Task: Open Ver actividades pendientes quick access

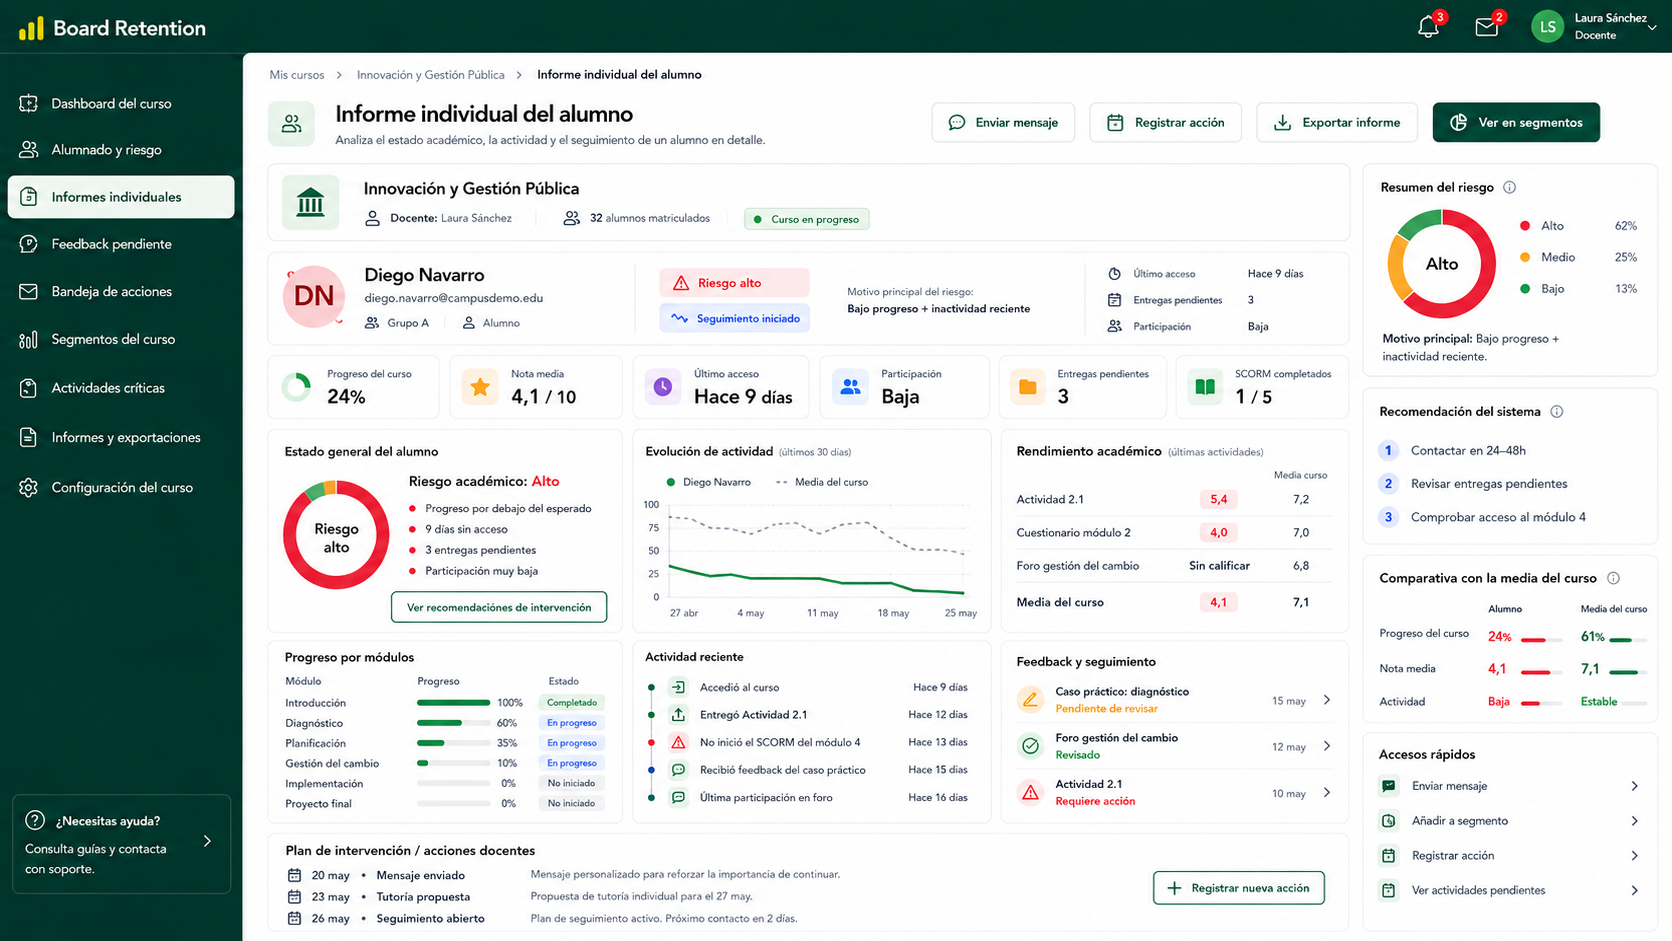Action: 1510,890
